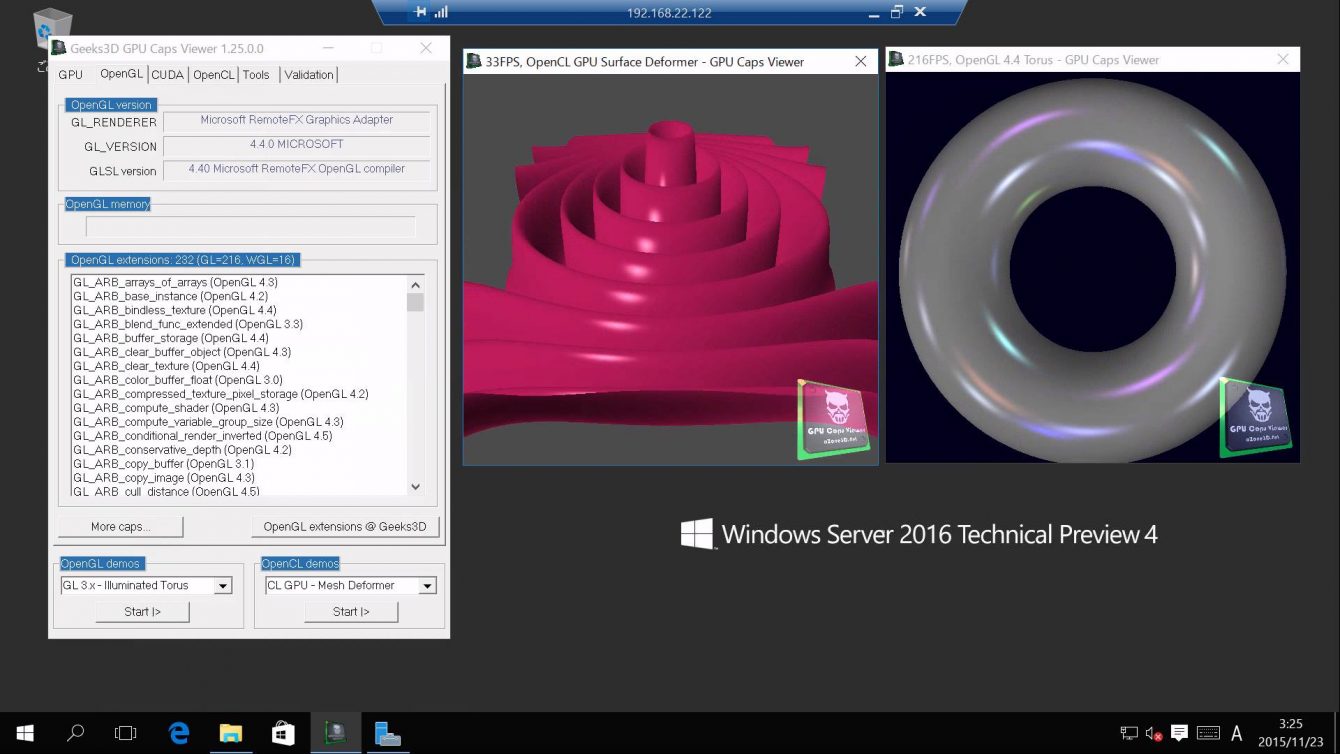This screenshot has width=1340, height=754.
Task: Switch to Validation tab
Action: coord(309,75)
